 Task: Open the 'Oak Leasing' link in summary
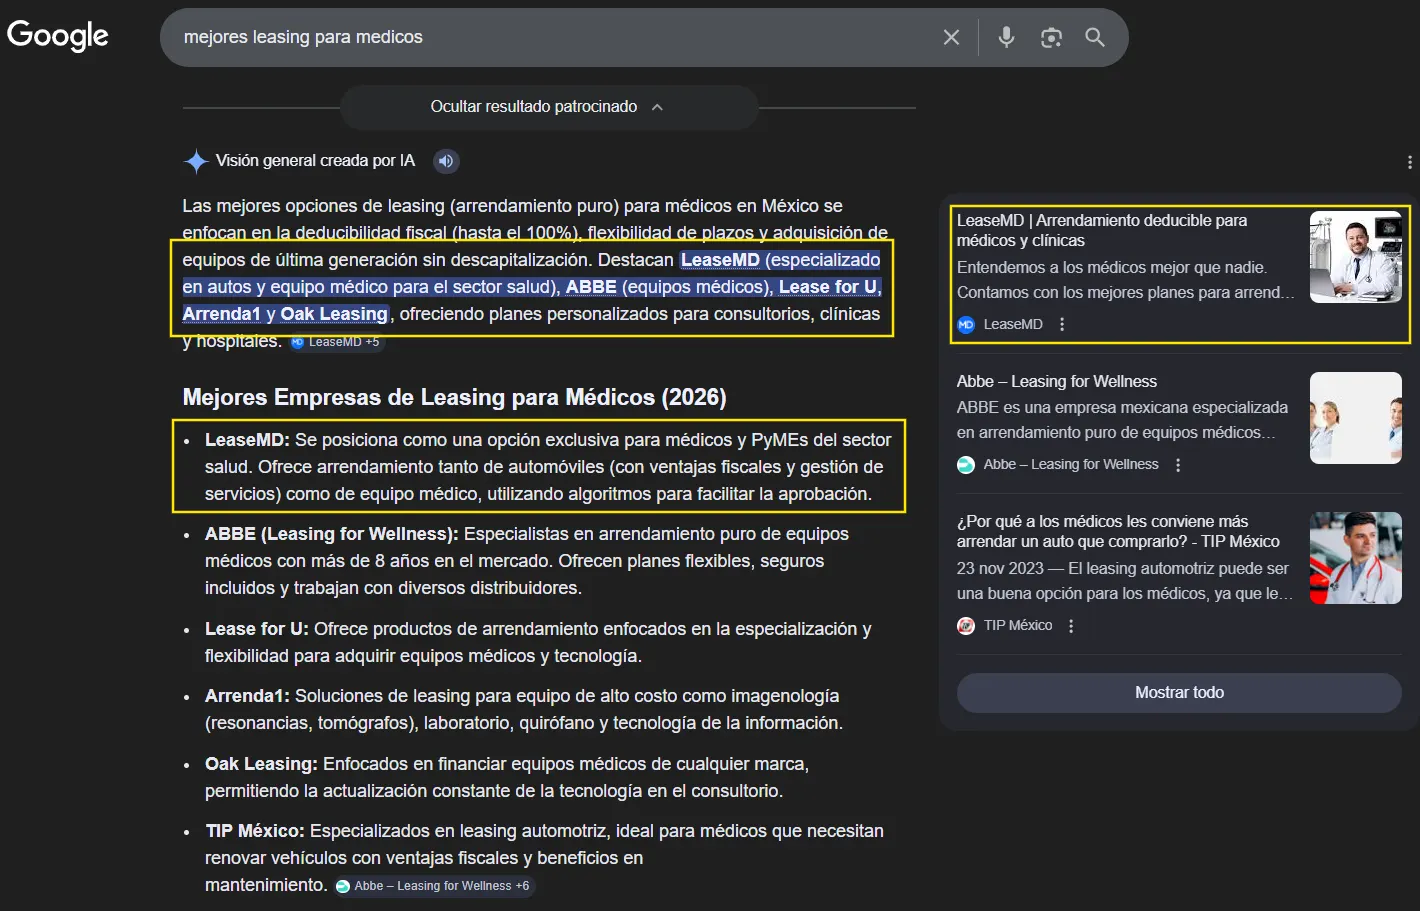click(333, 314)
